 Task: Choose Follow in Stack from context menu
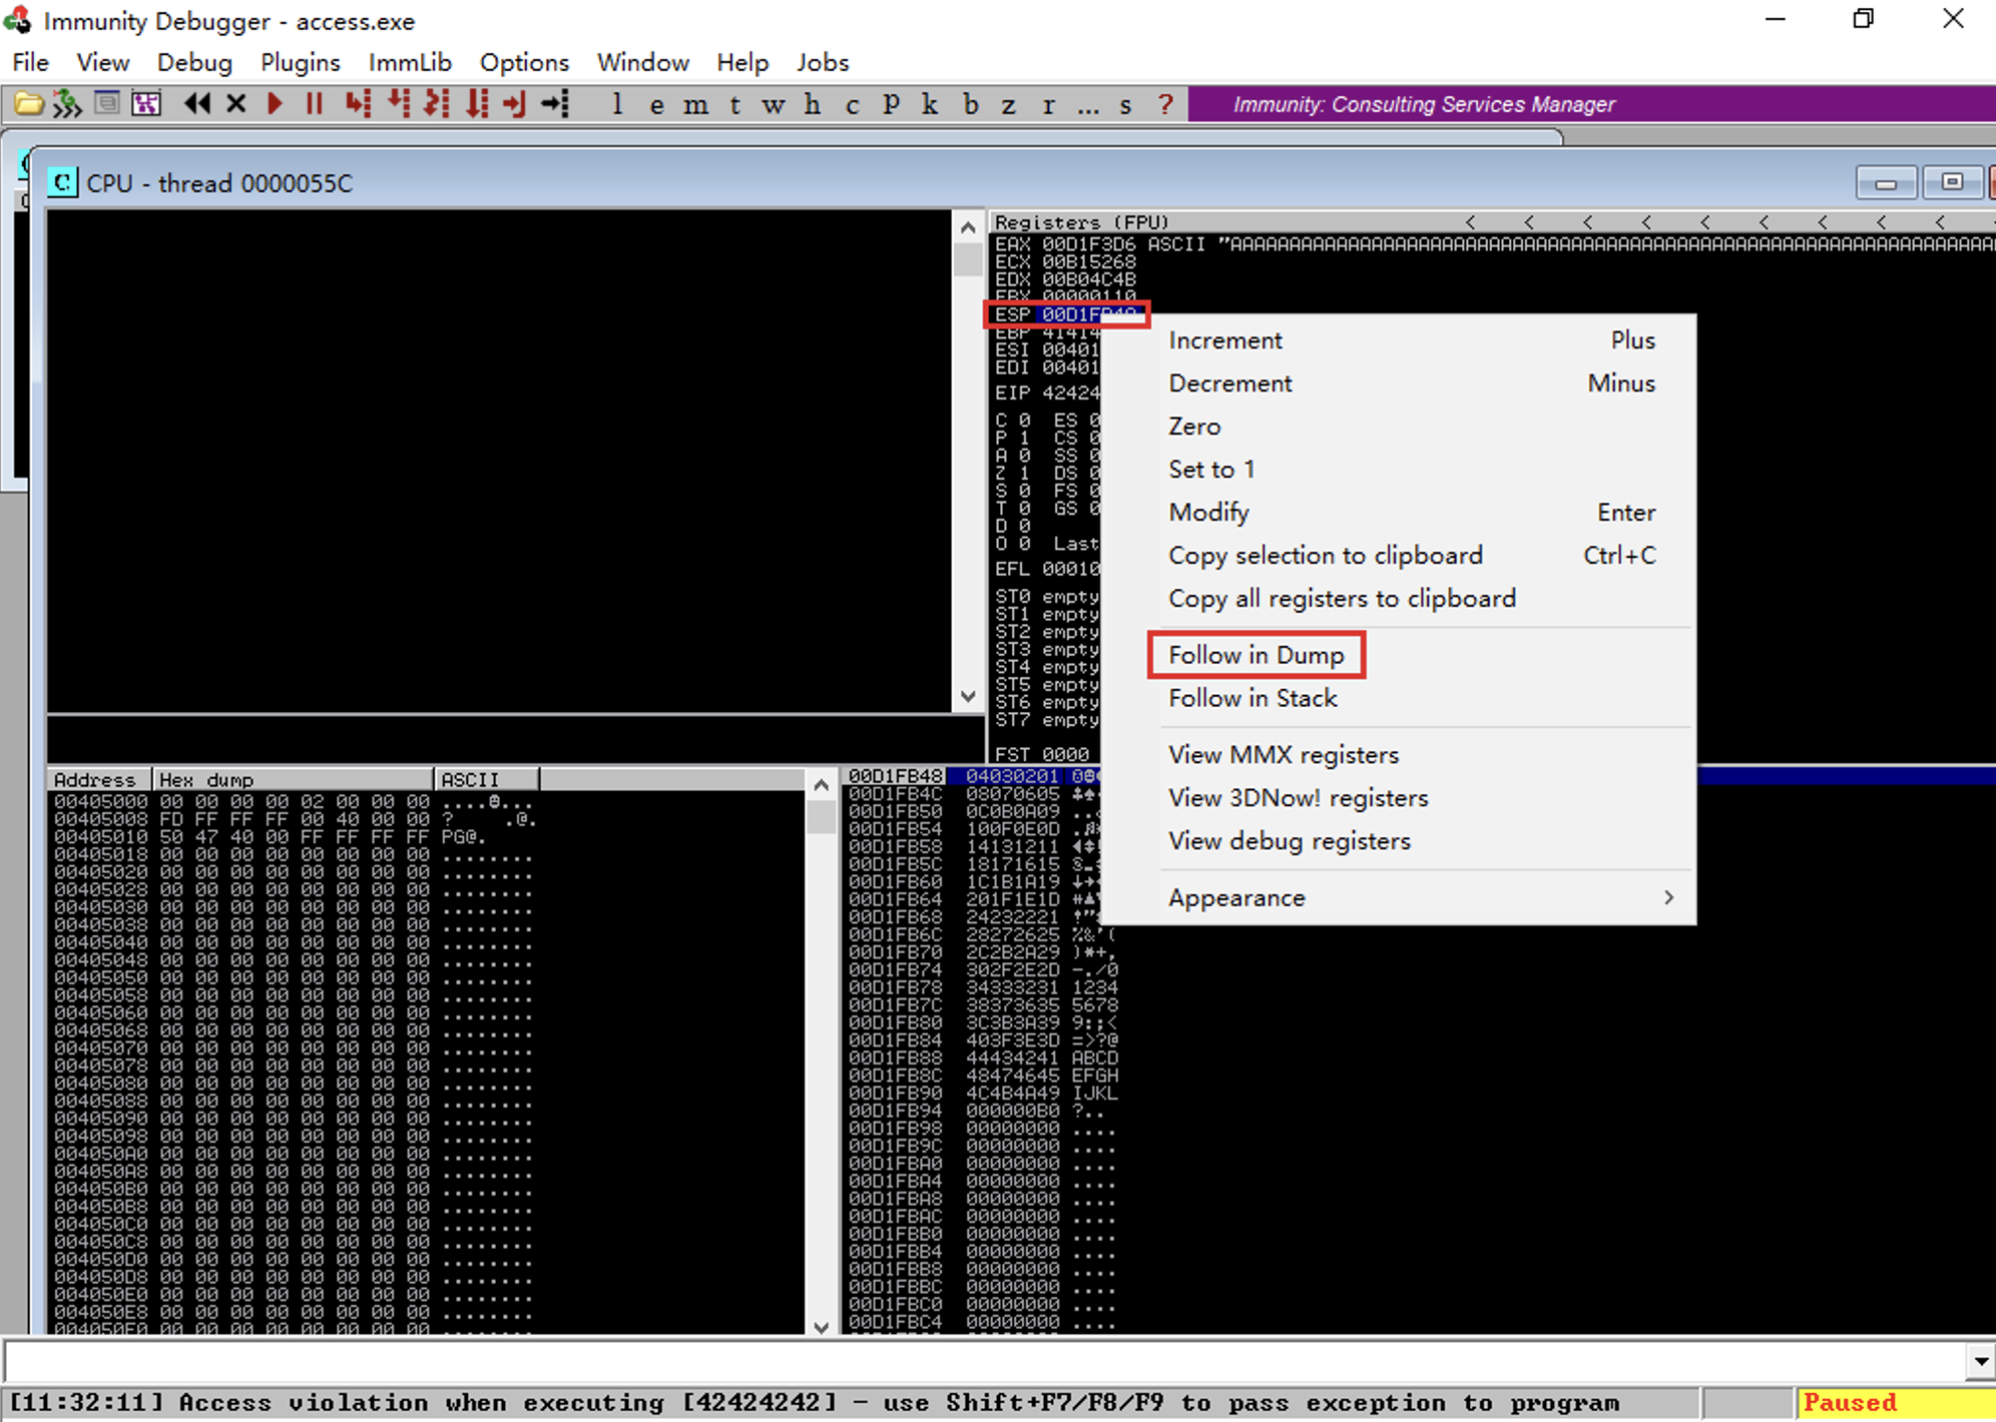pyautogui.click(x=1252, y=698)
